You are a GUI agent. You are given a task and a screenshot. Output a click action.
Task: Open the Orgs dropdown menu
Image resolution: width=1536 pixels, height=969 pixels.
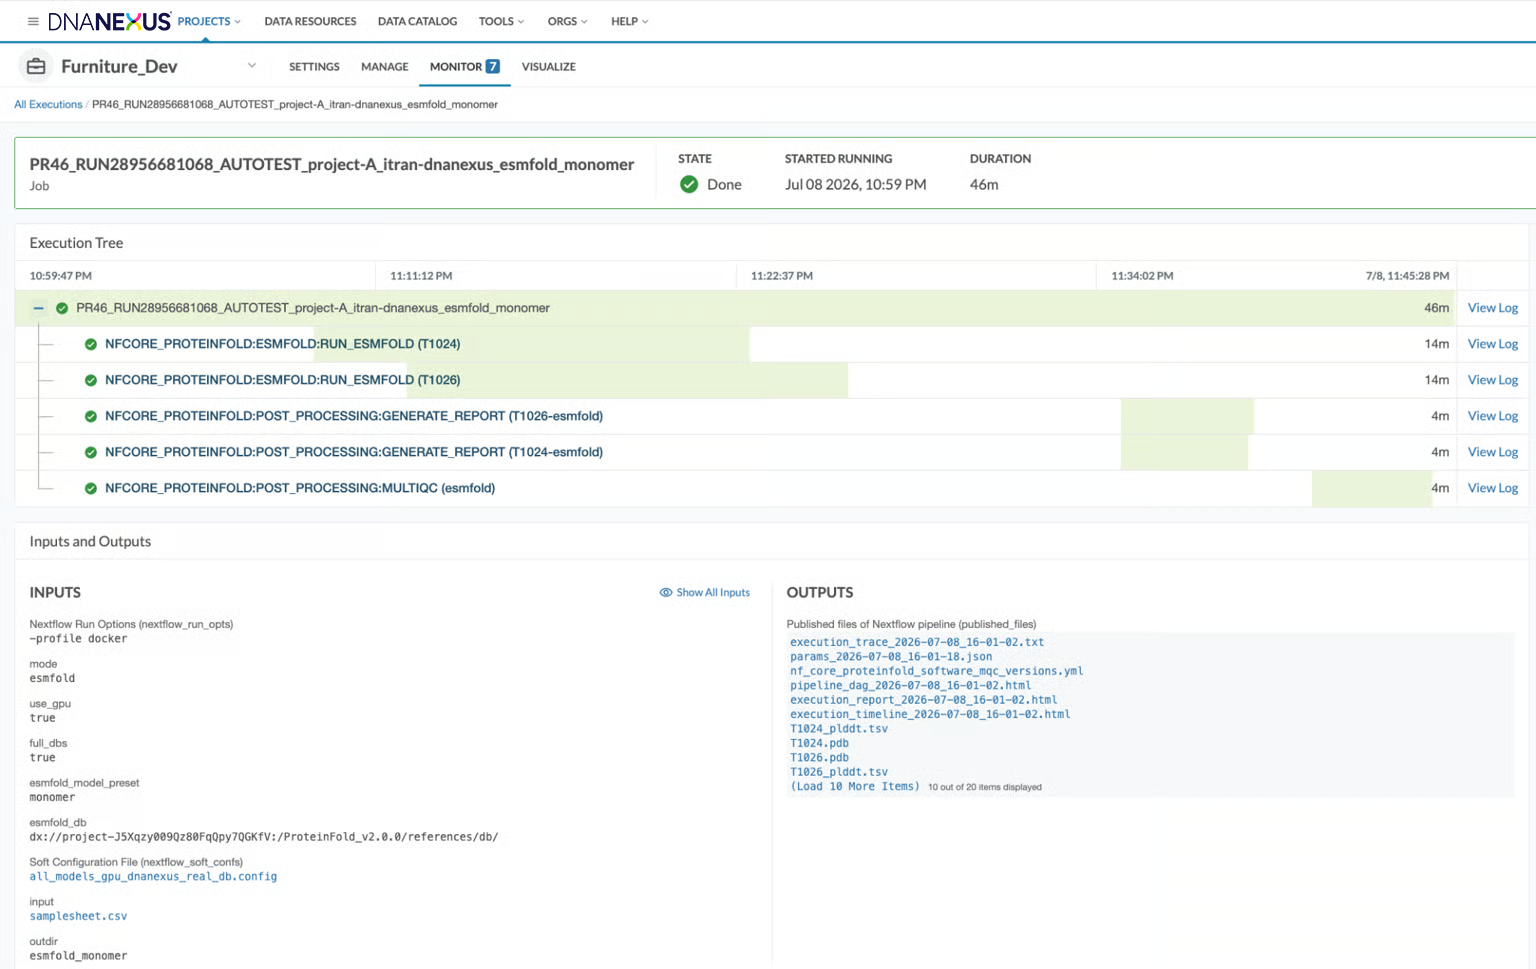click(x=567, y=21)
